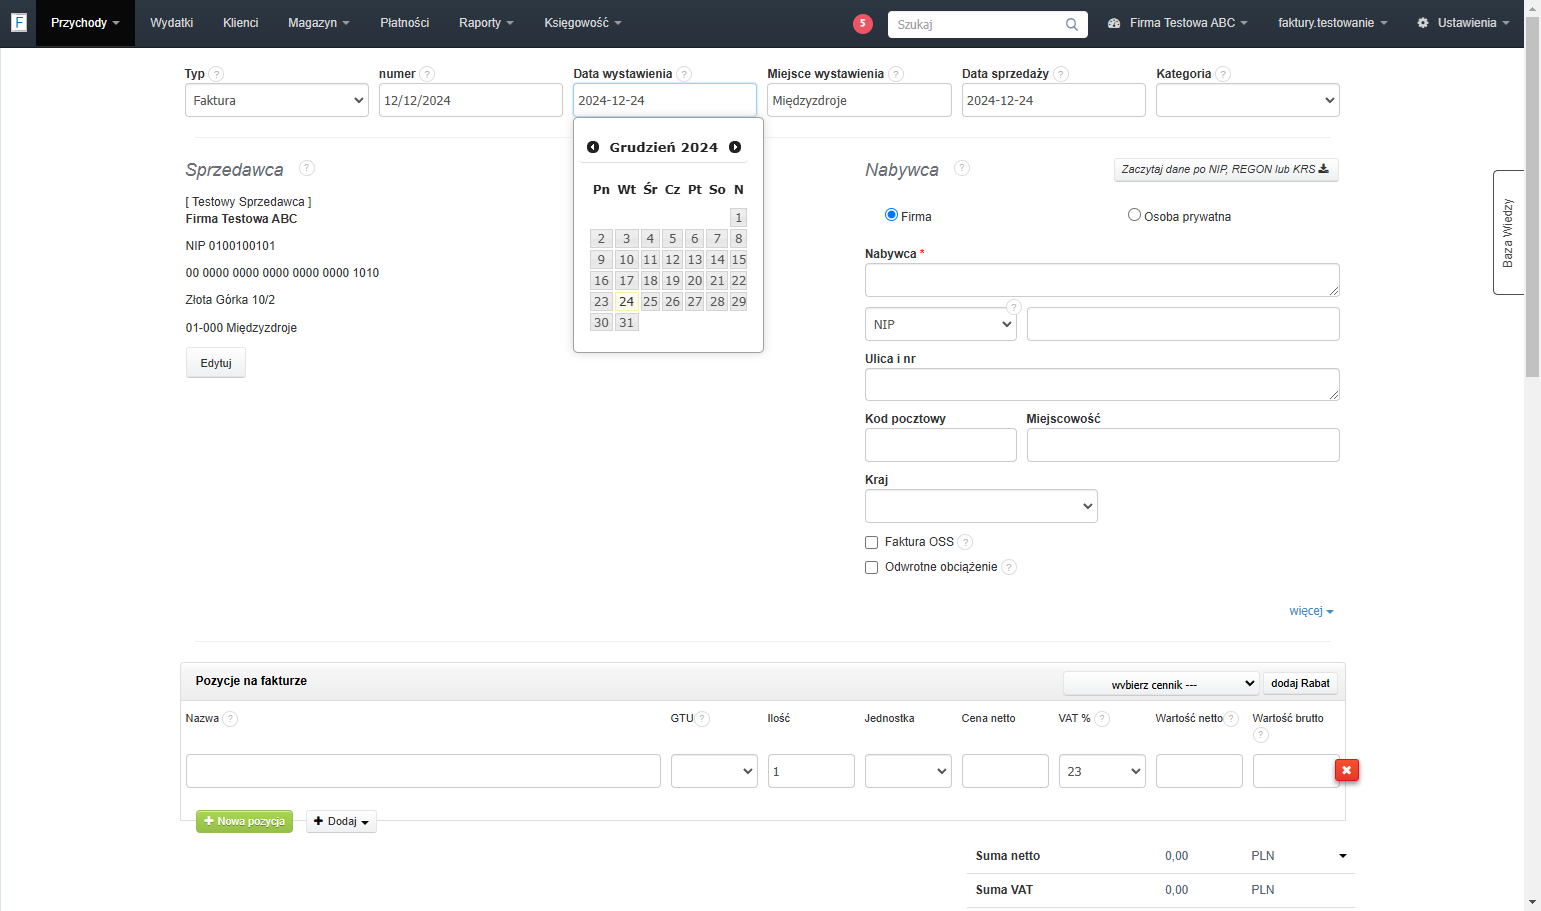Open the NIP identifier type dropdown
Image resolution: width=1541 pixels, height=911 pixels.
click(941, 324)
